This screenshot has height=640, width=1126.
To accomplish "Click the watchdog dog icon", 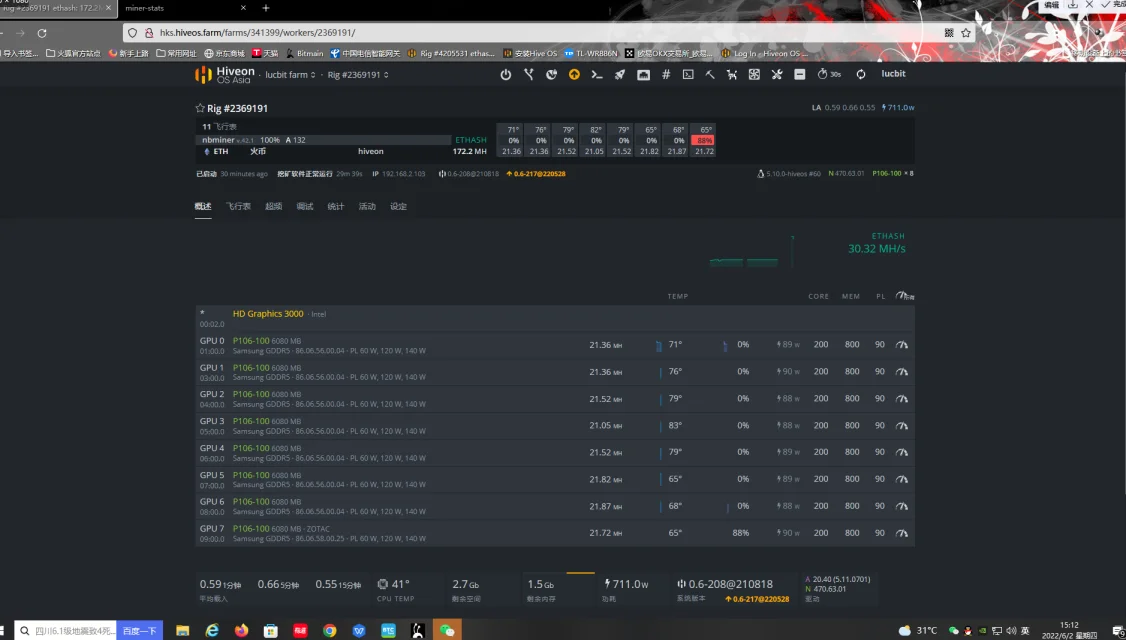I will [x=732, y=75].
